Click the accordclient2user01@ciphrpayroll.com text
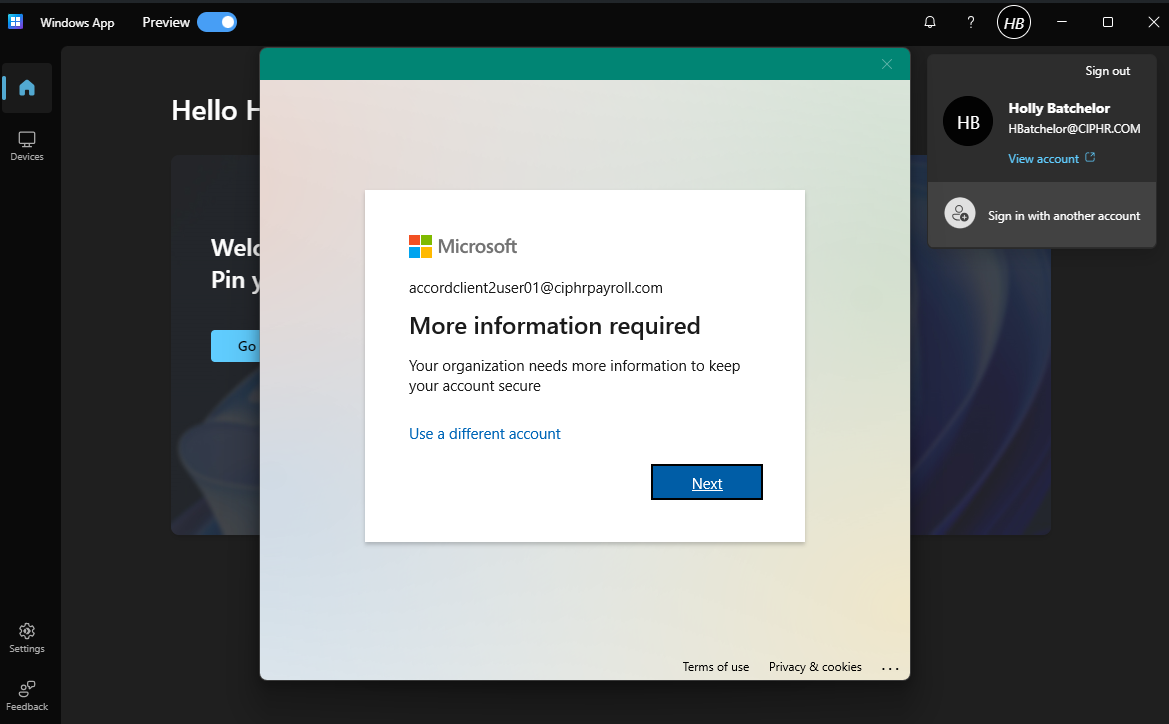 click(x=535, y=288)
